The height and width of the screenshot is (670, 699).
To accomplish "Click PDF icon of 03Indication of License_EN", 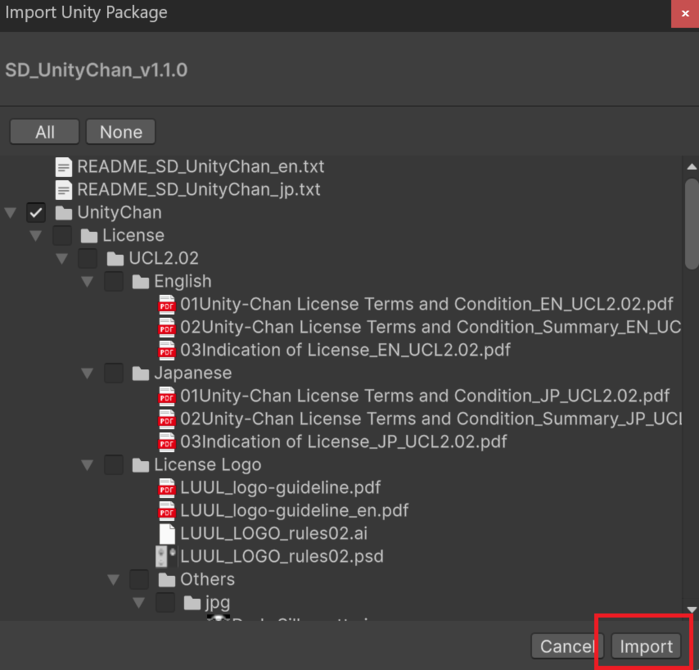I will [x=167, y=350].
